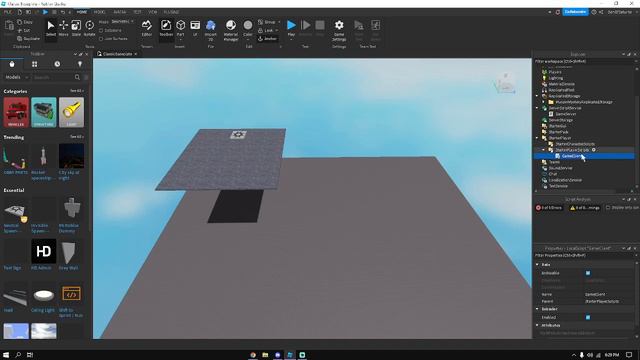
Task: Toggle the Toolbox panel button
Action: [x=166, y=29]
